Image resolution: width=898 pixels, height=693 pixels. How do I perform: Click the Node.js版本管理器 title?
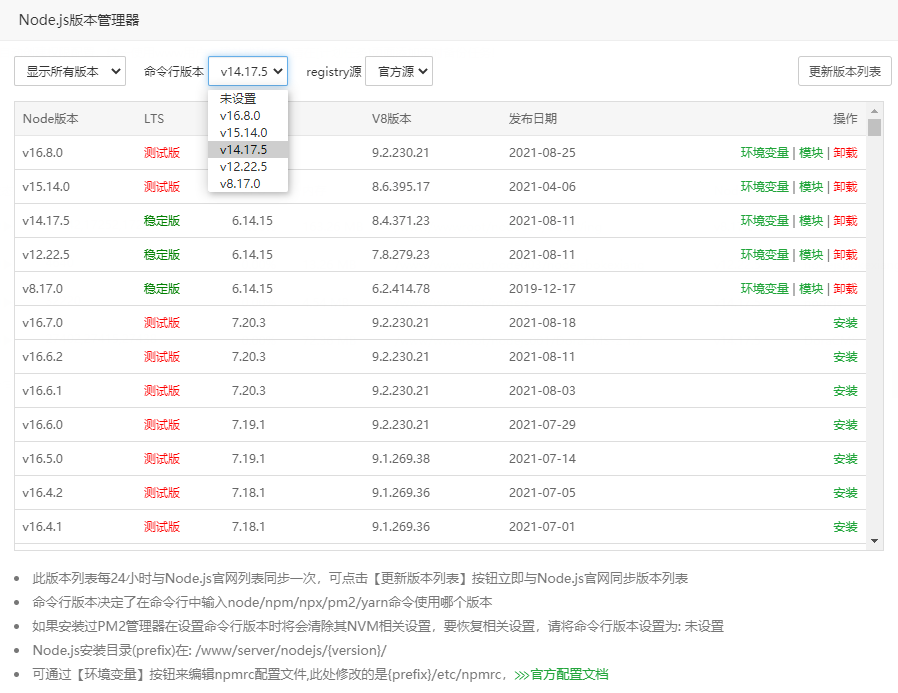click(79, 20)
